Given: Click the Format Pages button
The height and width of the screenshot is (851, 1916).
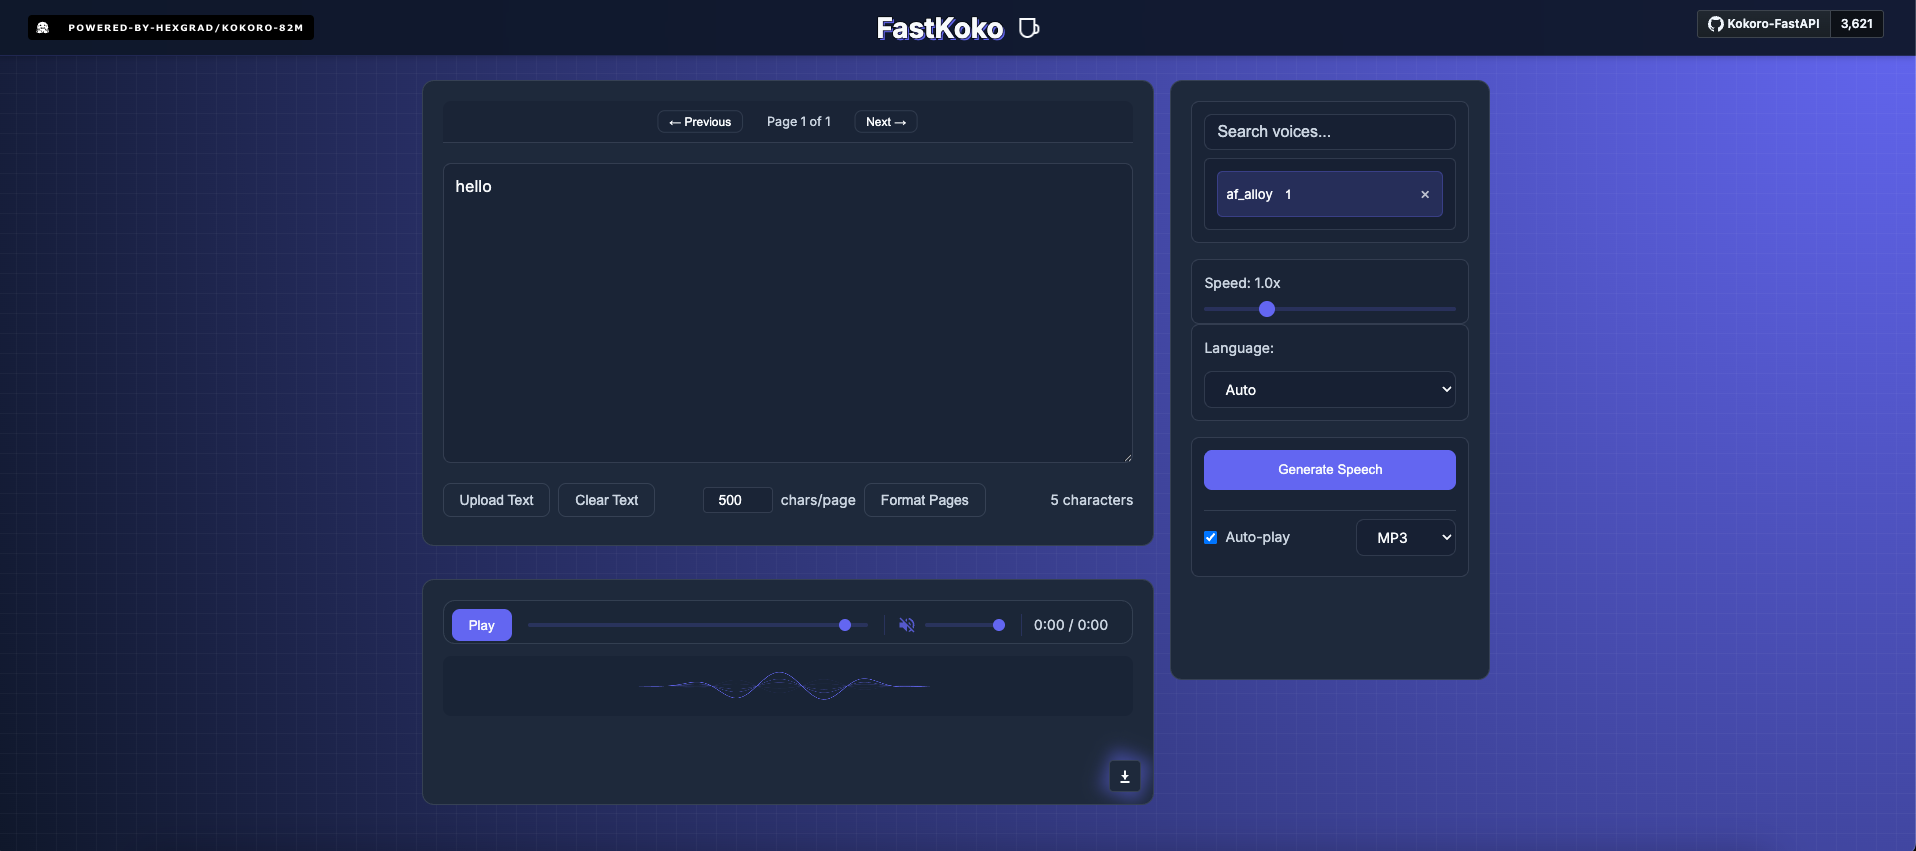Looking at the screenshot, I should [924, 500].
